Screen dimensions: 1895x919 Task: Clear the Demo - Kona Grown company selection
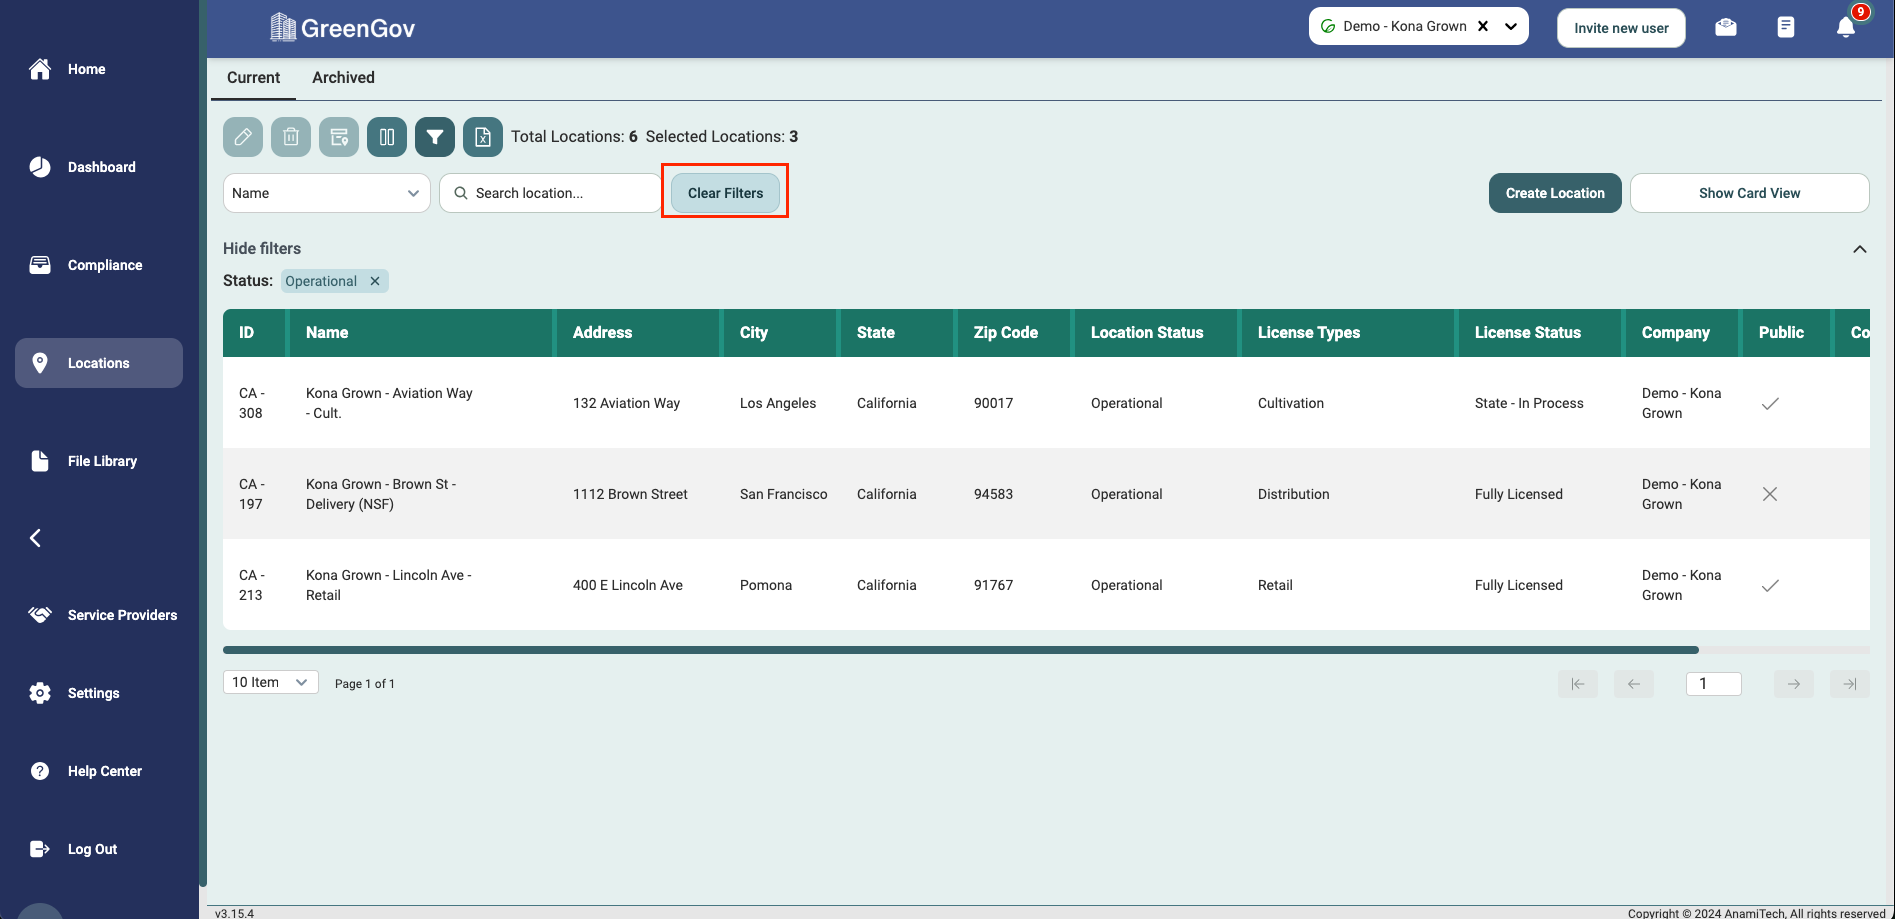(1483, 26)
